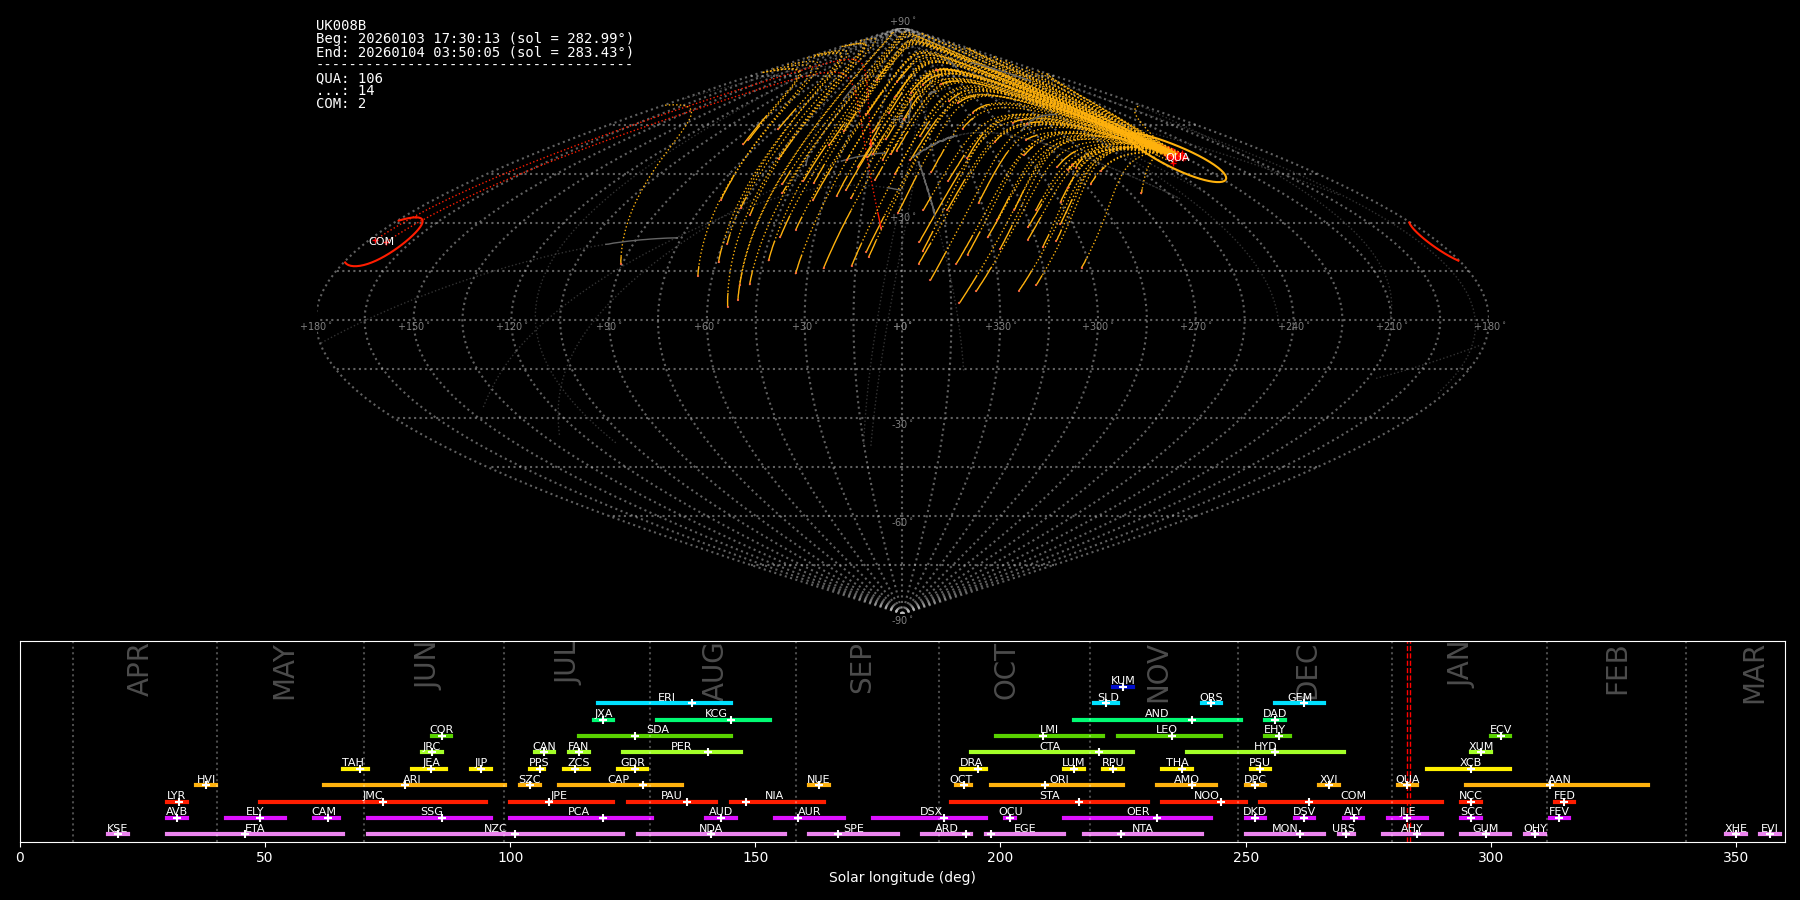Click the peak cross marker on GEM bar

[1303, 703]
